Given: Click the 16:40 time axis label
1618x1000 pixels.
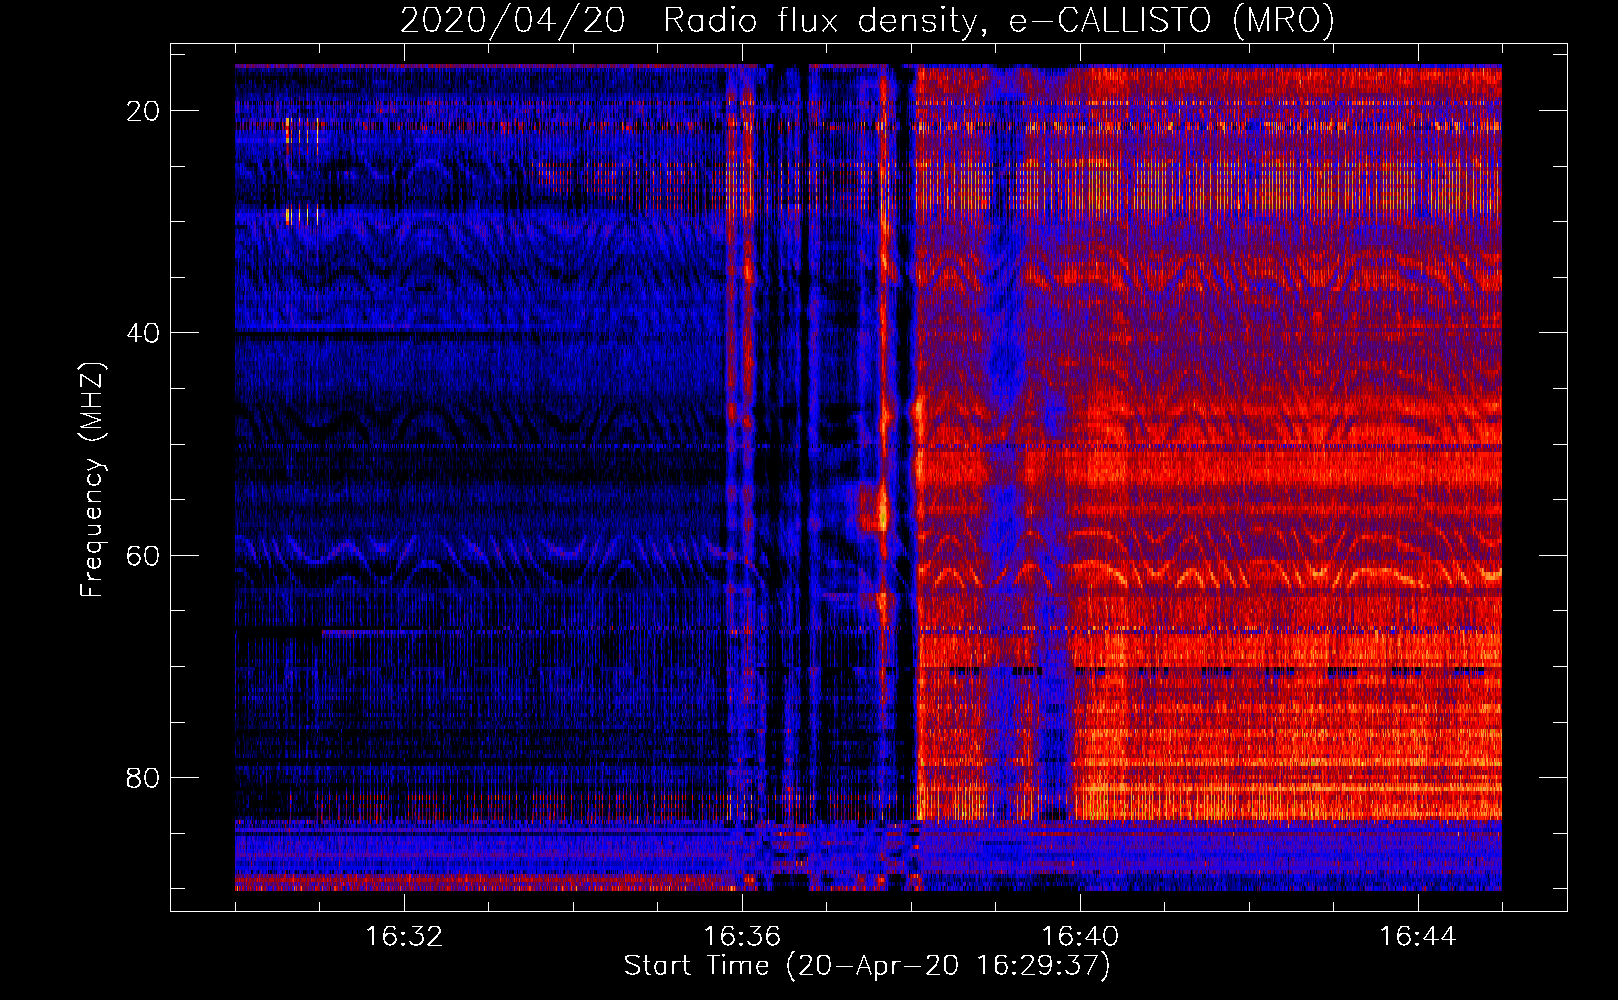Looking at the screenshot, I should [x=1080, y=937].
